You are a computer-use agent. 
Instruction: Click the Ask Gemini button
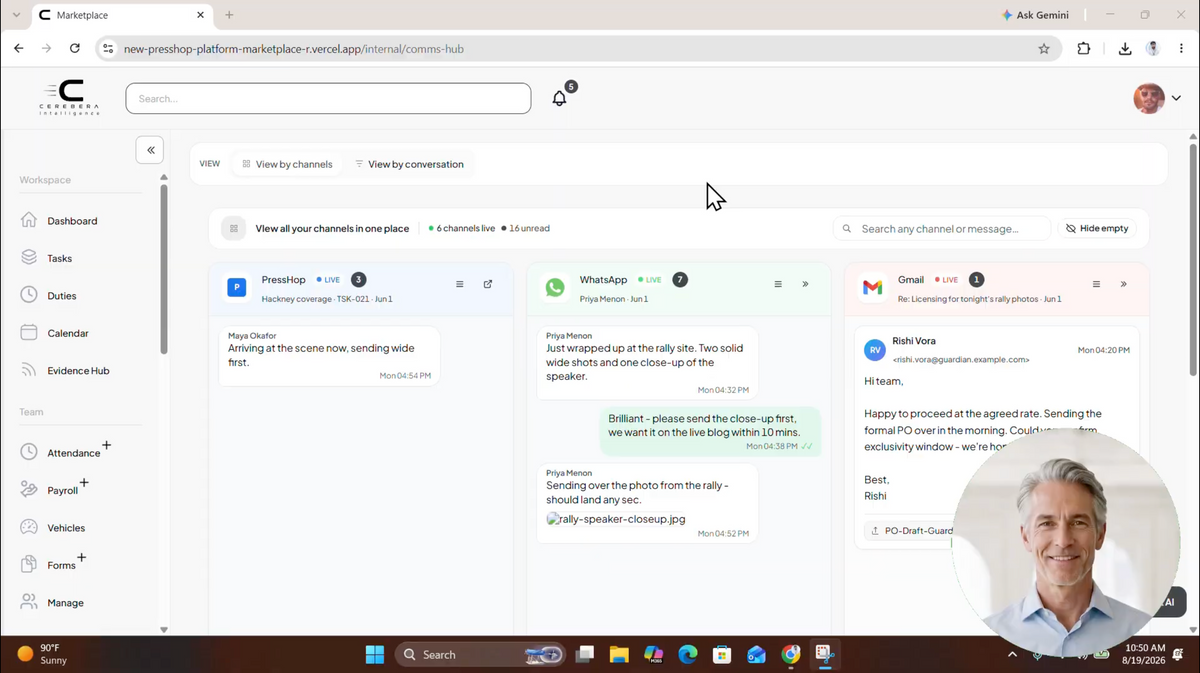pos(1035,15)
